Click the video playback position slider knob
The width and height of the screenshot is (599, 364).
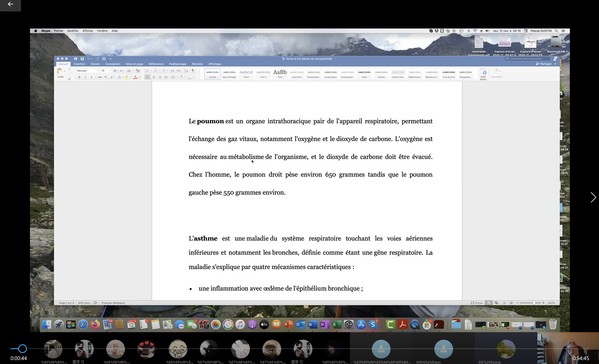23,348
